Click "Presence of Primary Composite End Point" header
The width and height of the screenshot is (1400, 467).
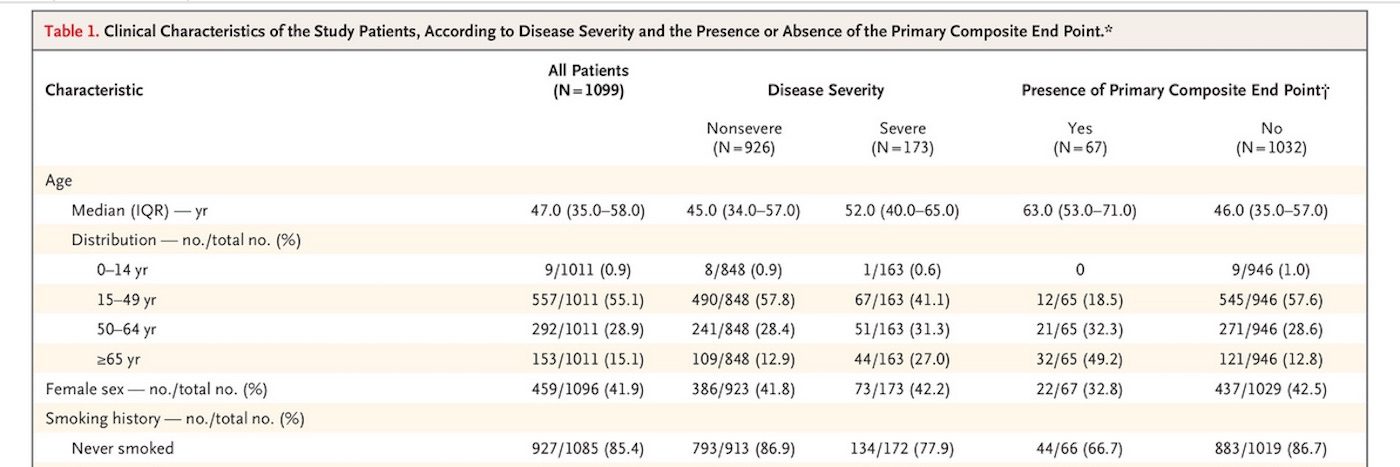click(x=1175, y=90)
